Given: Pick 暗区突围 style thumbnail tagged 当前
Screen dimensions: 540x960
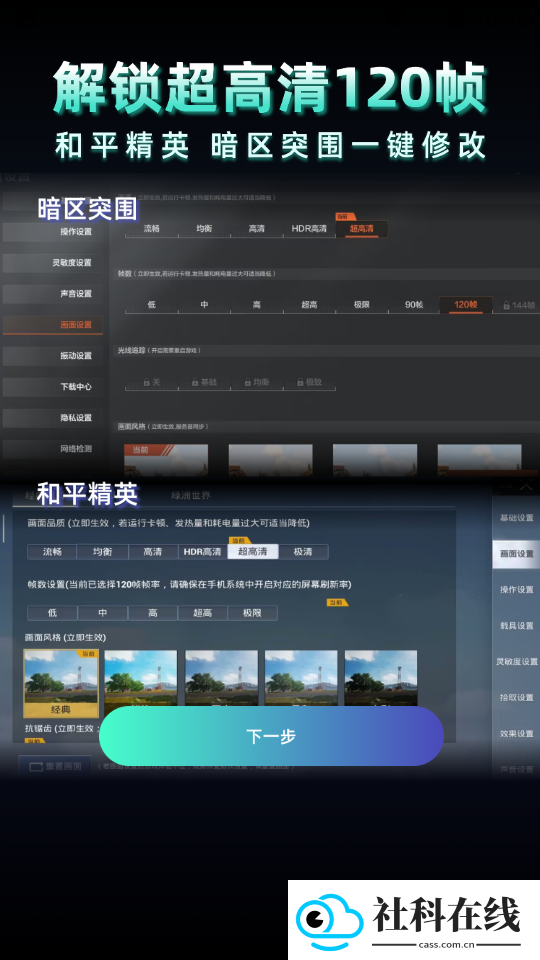Looking at the screenshot, I should point(166,459).
